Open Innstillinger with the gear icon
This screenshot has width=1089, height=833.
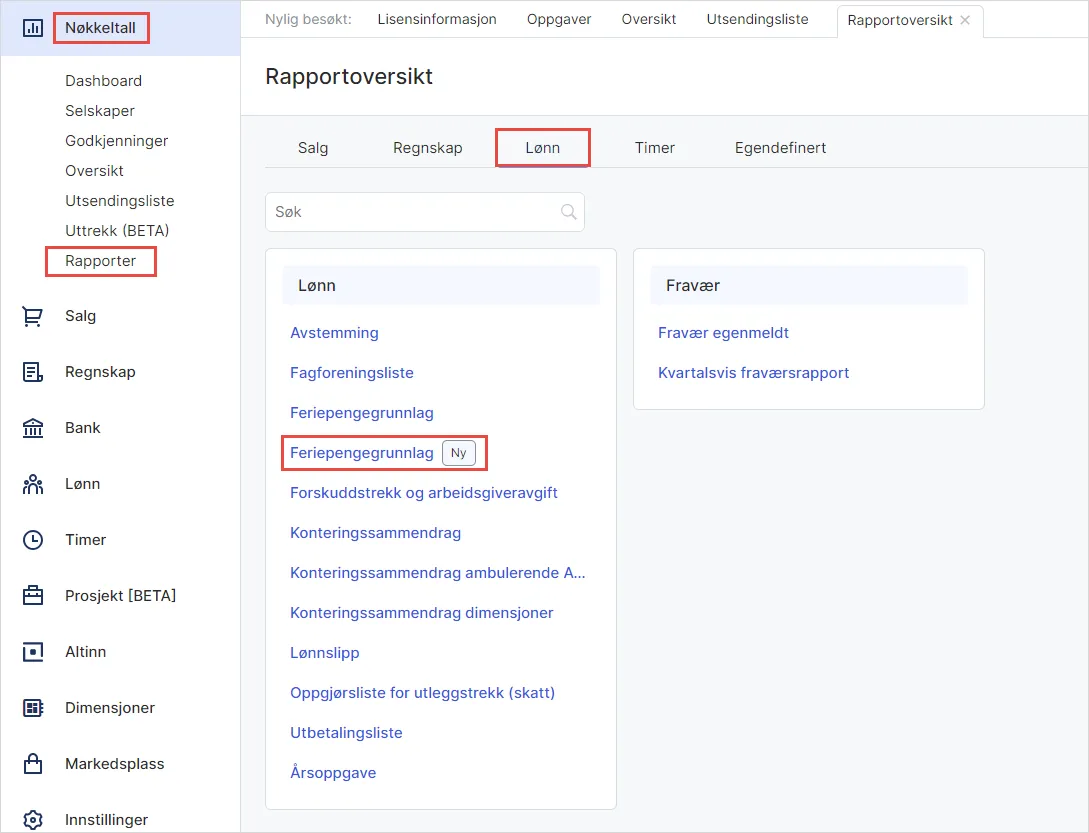tap(33, 818)
